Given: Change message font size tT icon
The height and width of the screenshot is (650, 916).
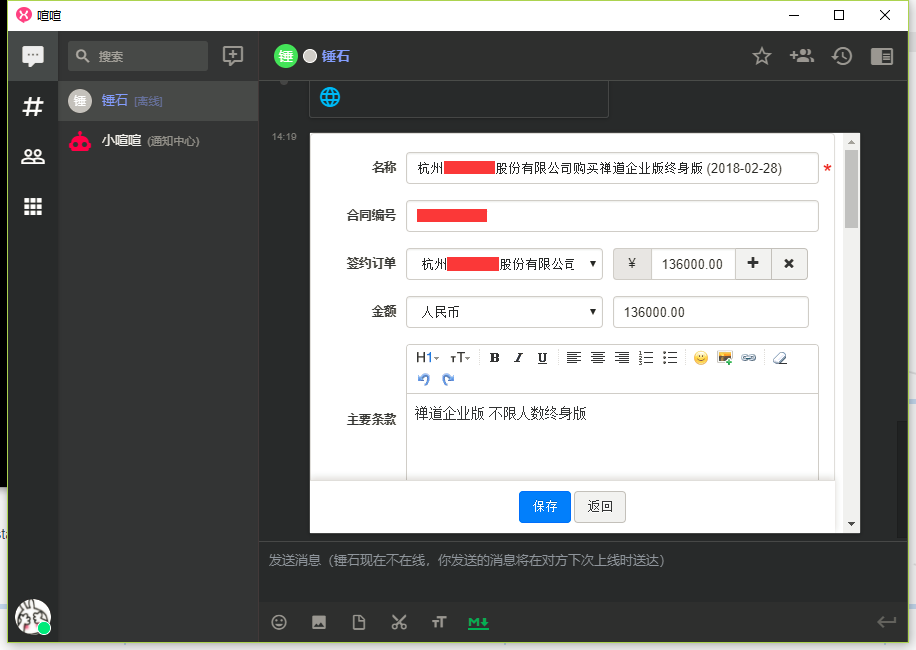Looking at the screenshot, I should point(439,622).
